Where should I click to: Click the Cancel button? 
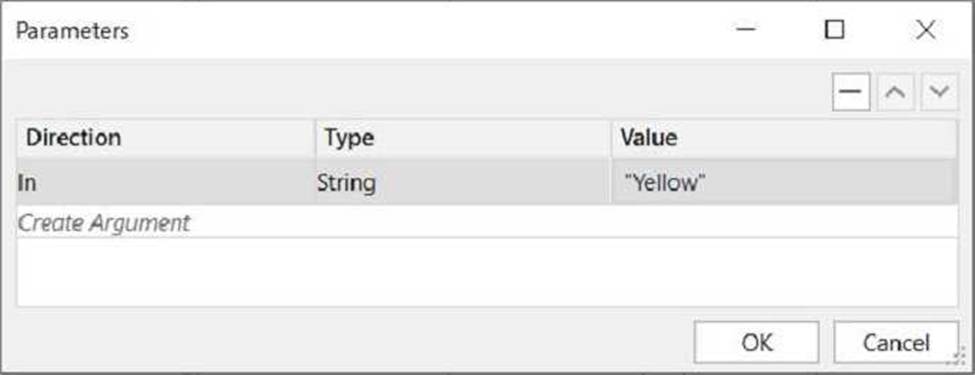click(x=896, y=342)
